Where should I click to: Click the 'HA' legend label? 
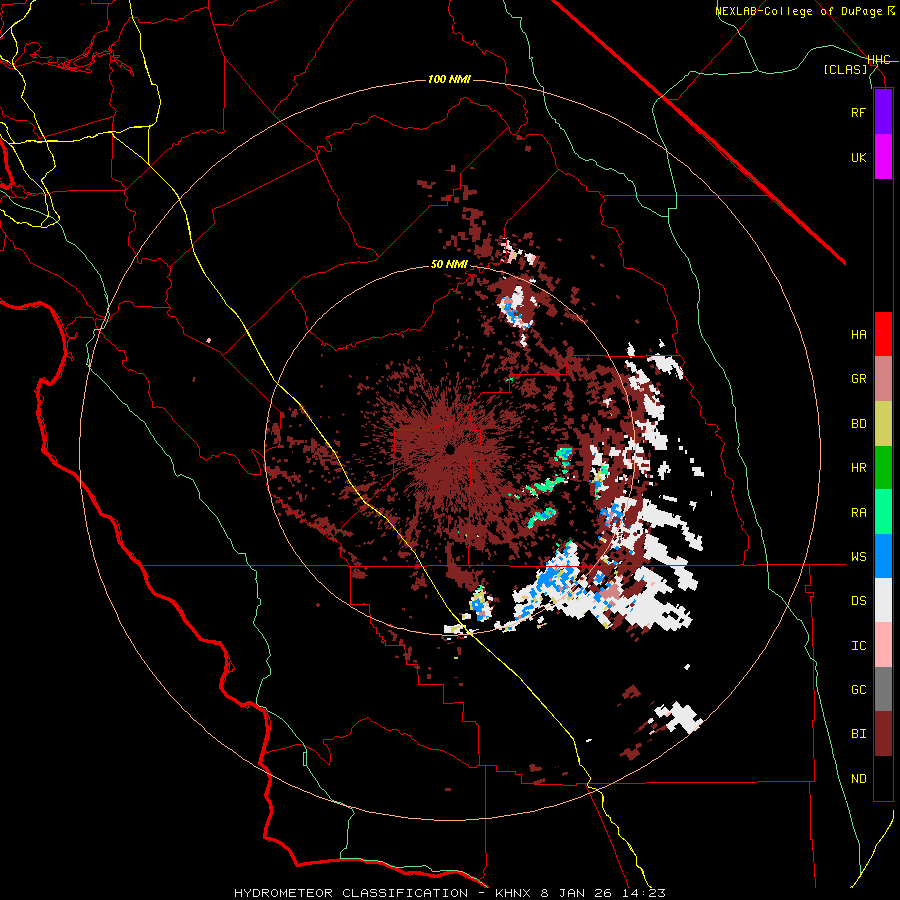[858, 335]
